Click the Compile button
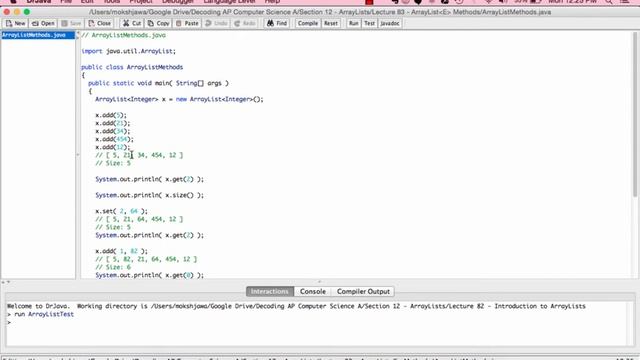The width and height of the screenshot is (640, 360). click(x=308, y=23)
